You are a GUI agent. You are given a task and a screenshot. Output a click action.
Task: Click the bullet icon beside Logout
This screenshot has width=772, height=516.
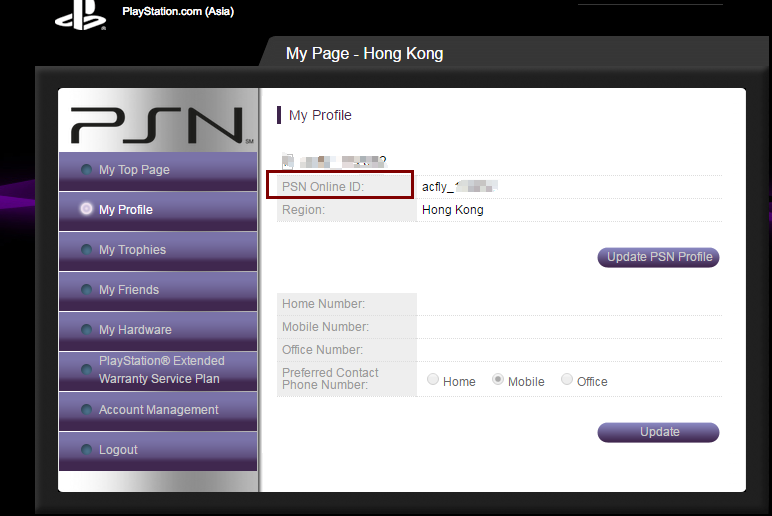(x=86, y=450)
